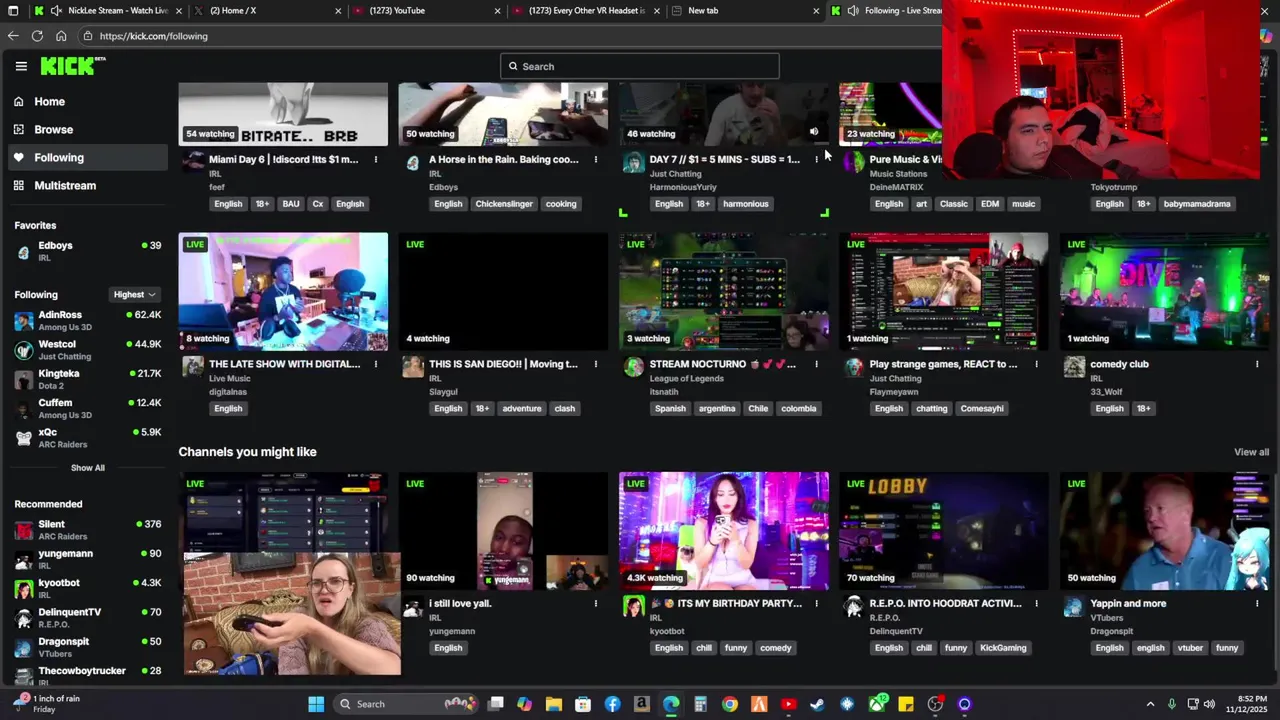This screenshot has height=720, width=1280.
Task: Switch to the New tab browser tab
Action: point(745,10)
